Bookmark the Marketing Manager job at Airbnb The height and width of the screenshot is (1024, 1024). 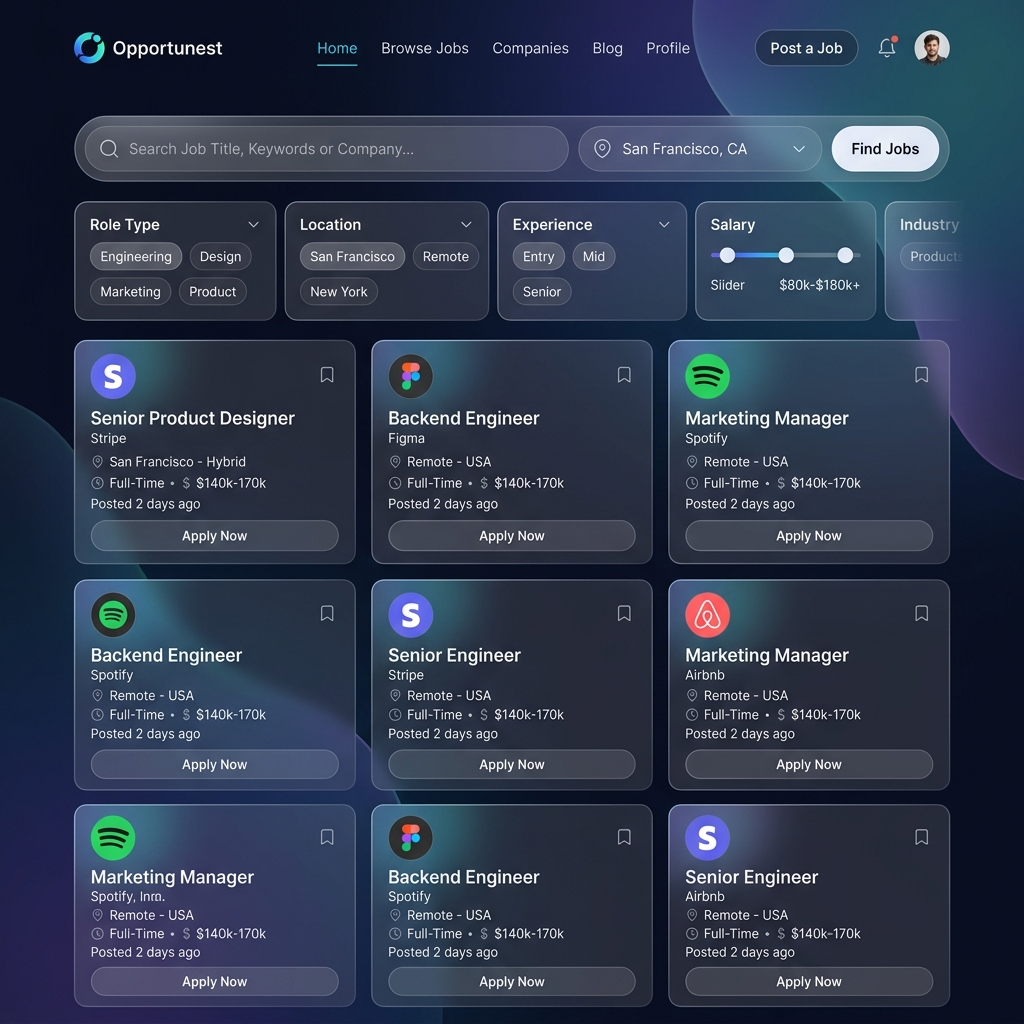coord(921,613)
